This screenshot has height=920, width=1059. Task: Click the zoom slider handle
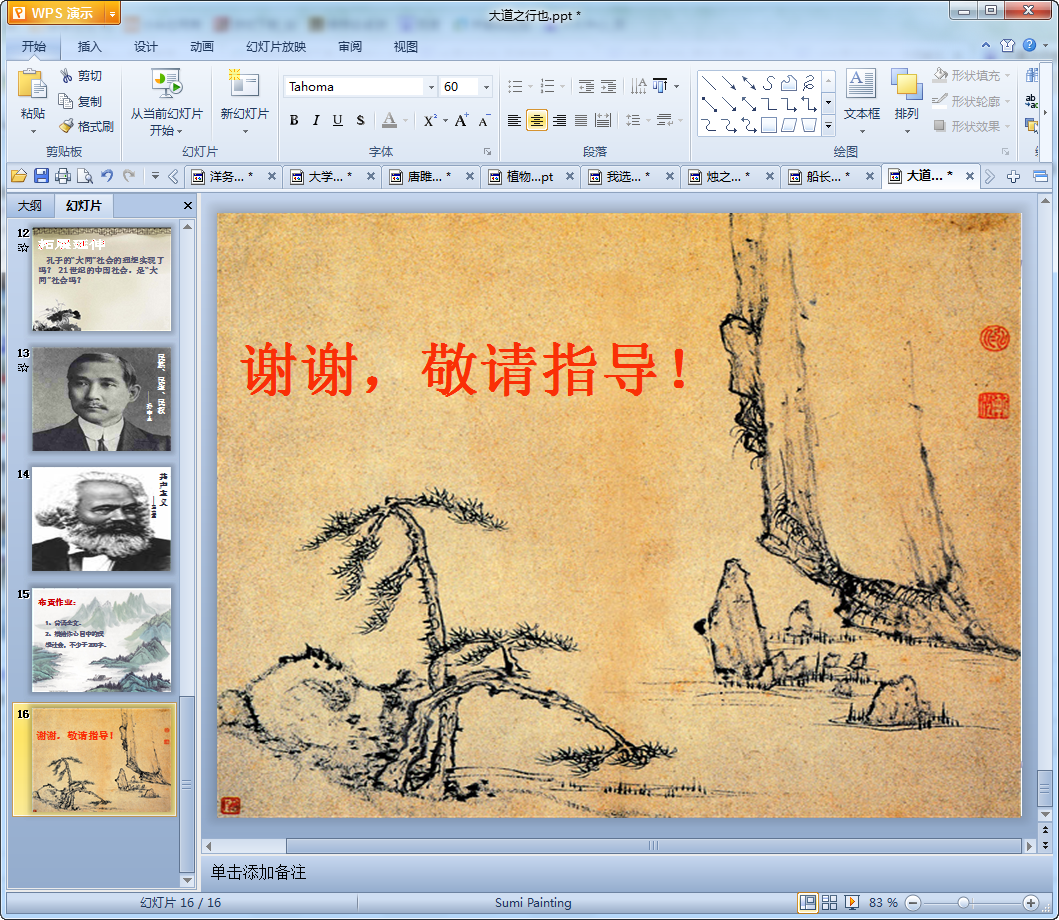pos(964,902)
